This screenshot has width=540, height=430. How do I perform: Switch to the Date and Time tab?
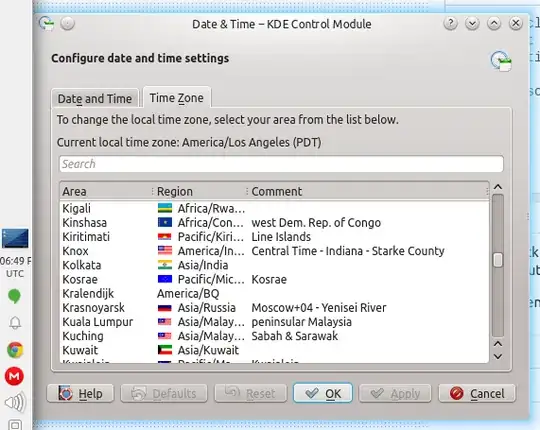click(95, 99)
